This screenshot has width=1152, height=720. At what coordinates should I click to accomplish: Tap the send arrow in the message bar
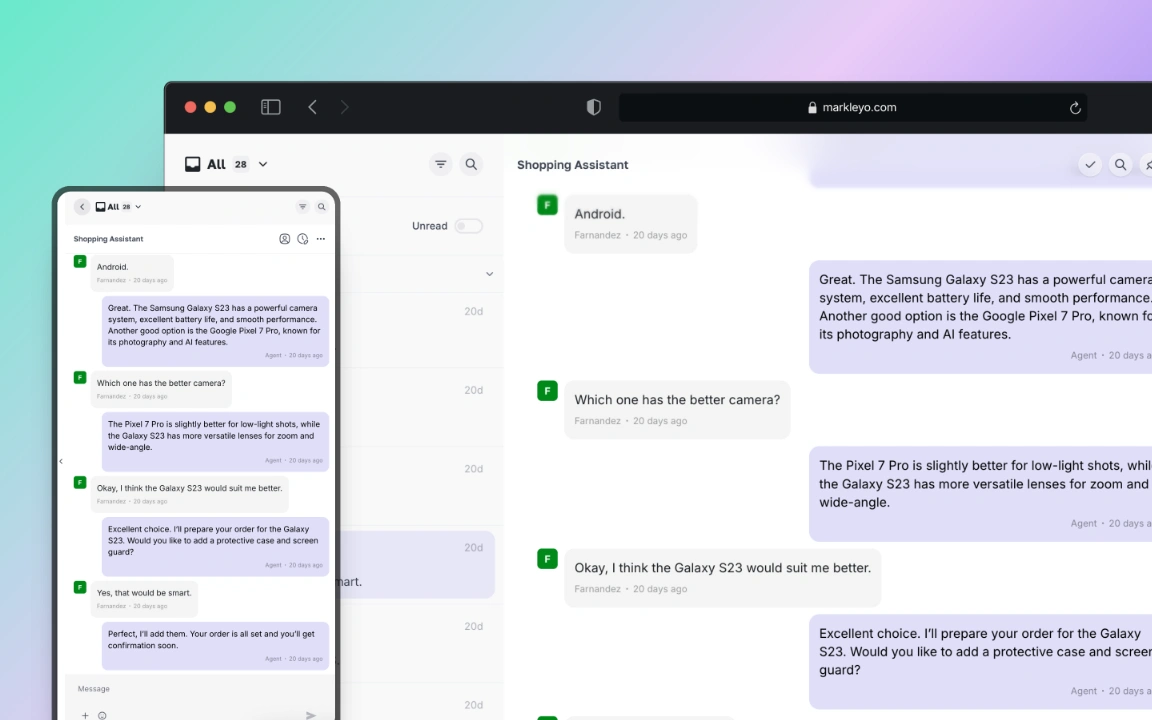[x=311, y=715]
